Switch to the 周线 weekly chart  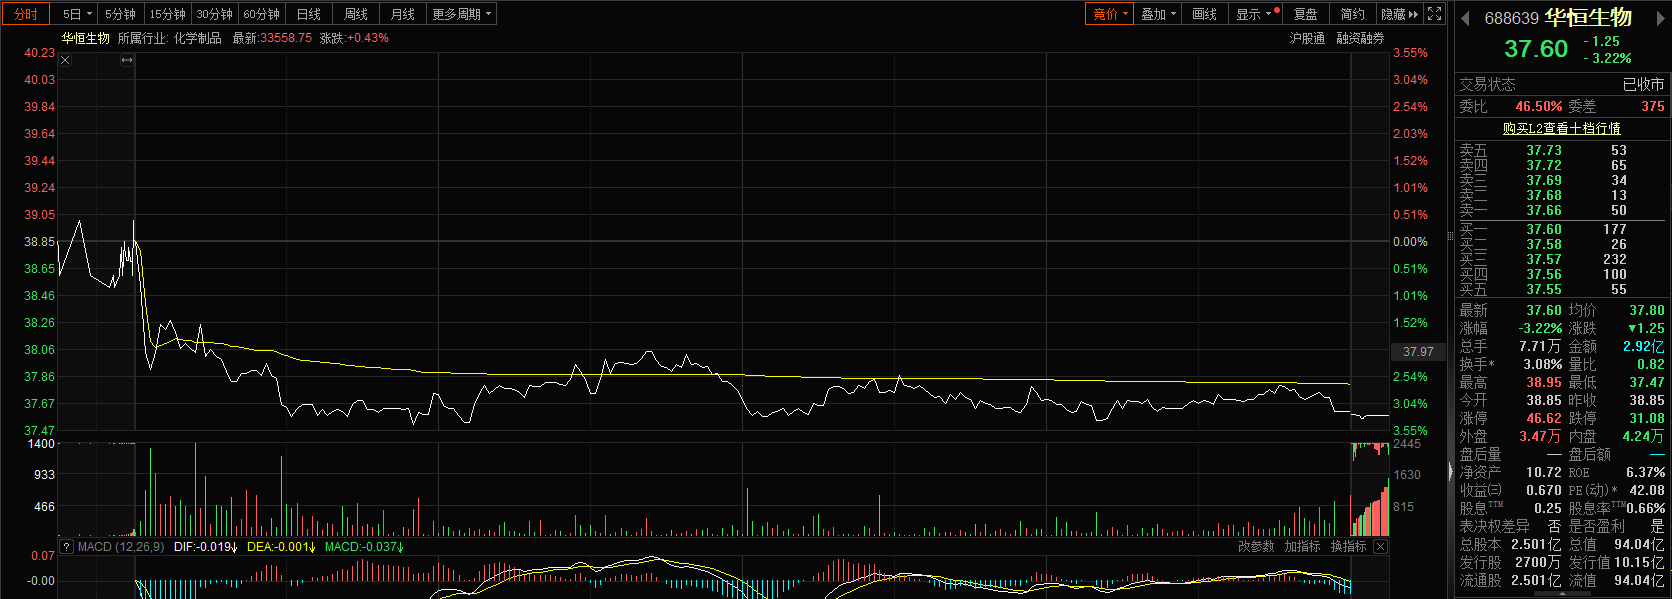356,14
